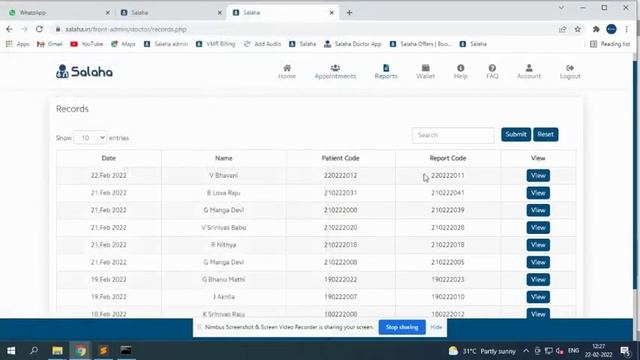Open YouTube bookmark
640x360 pixels.
pos(87,44)
